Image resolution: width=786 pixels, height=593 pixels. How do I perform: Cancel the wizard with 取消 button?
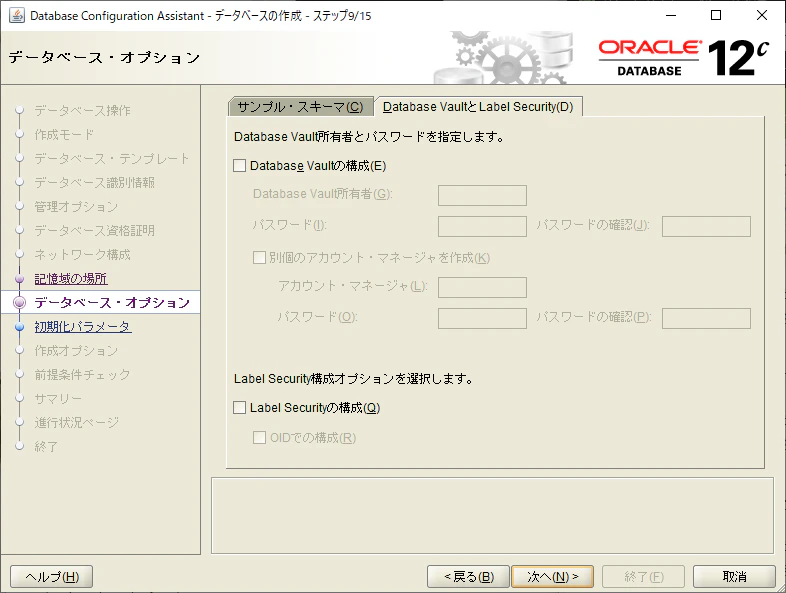click(734, 576)
